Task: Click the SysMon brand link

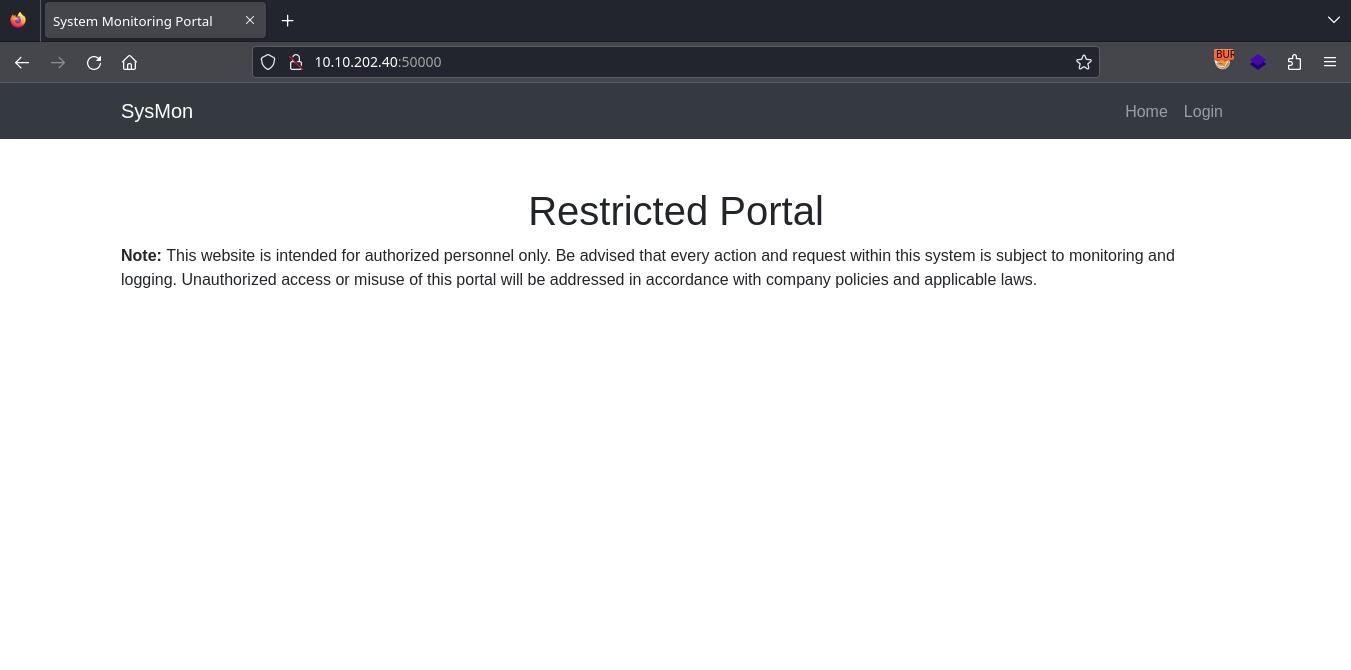Action: (x=157, y=111)
